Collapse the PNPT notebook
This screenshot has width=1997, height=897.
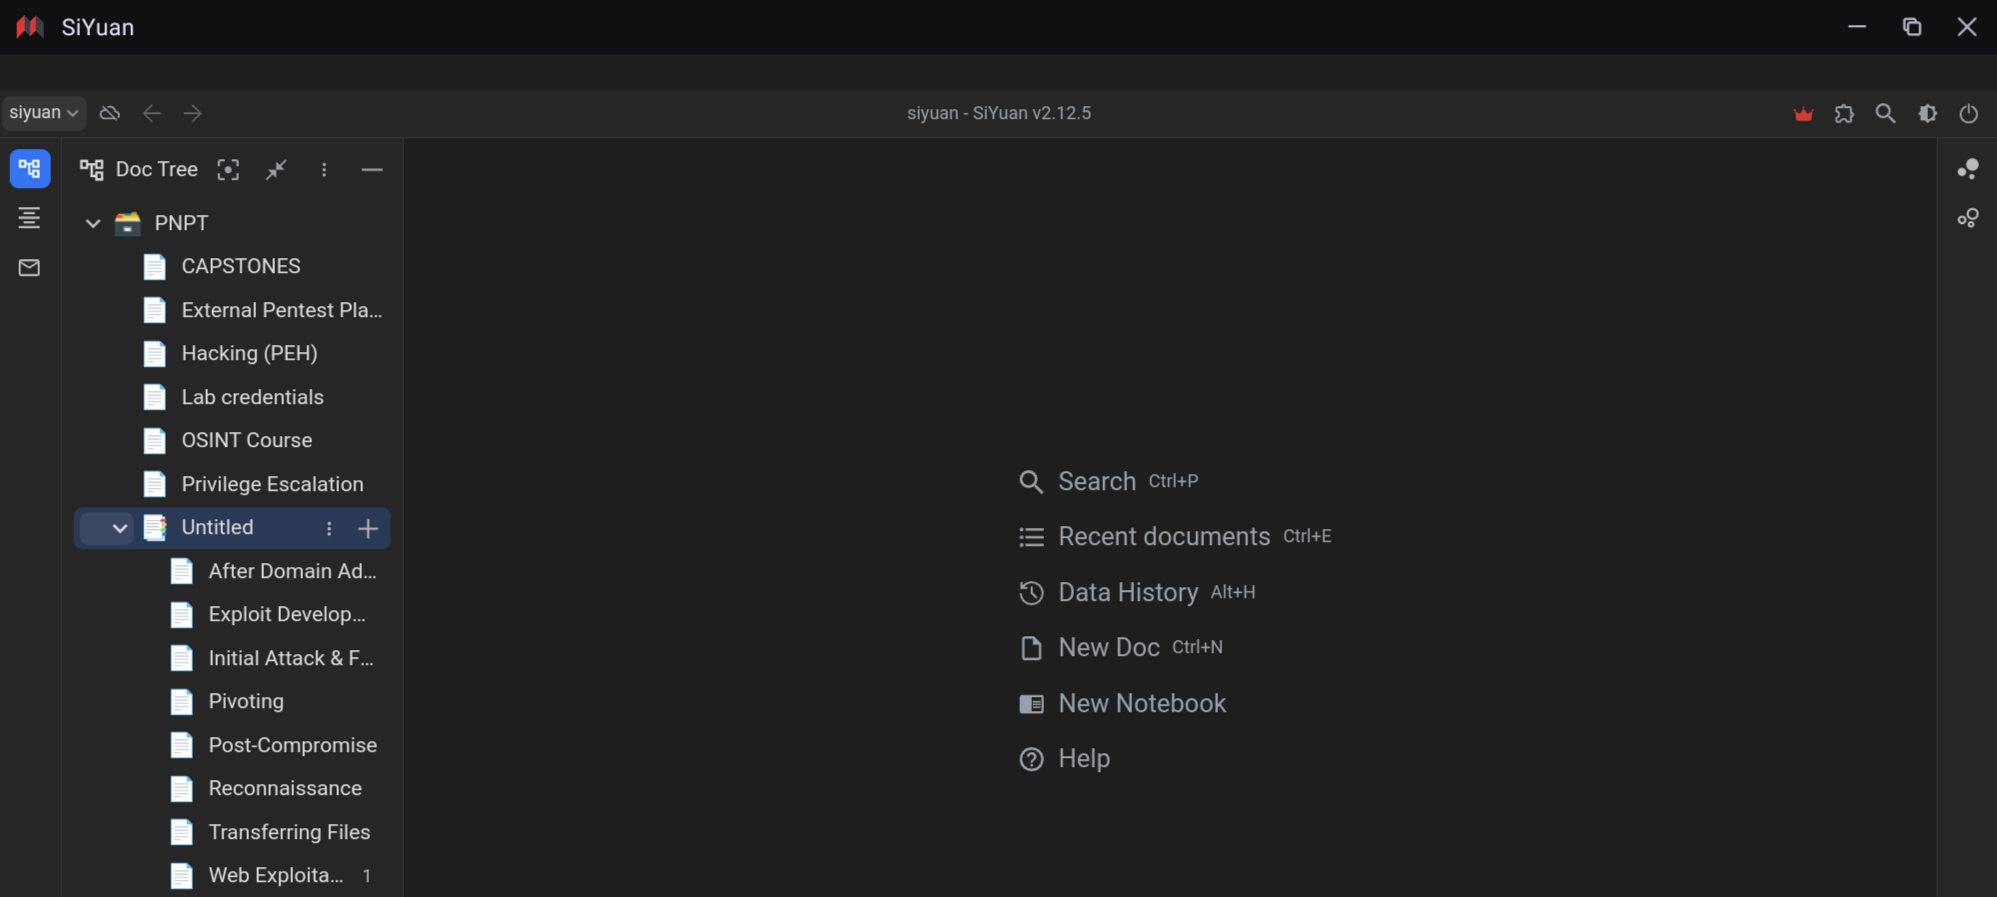tap(93, 223)
